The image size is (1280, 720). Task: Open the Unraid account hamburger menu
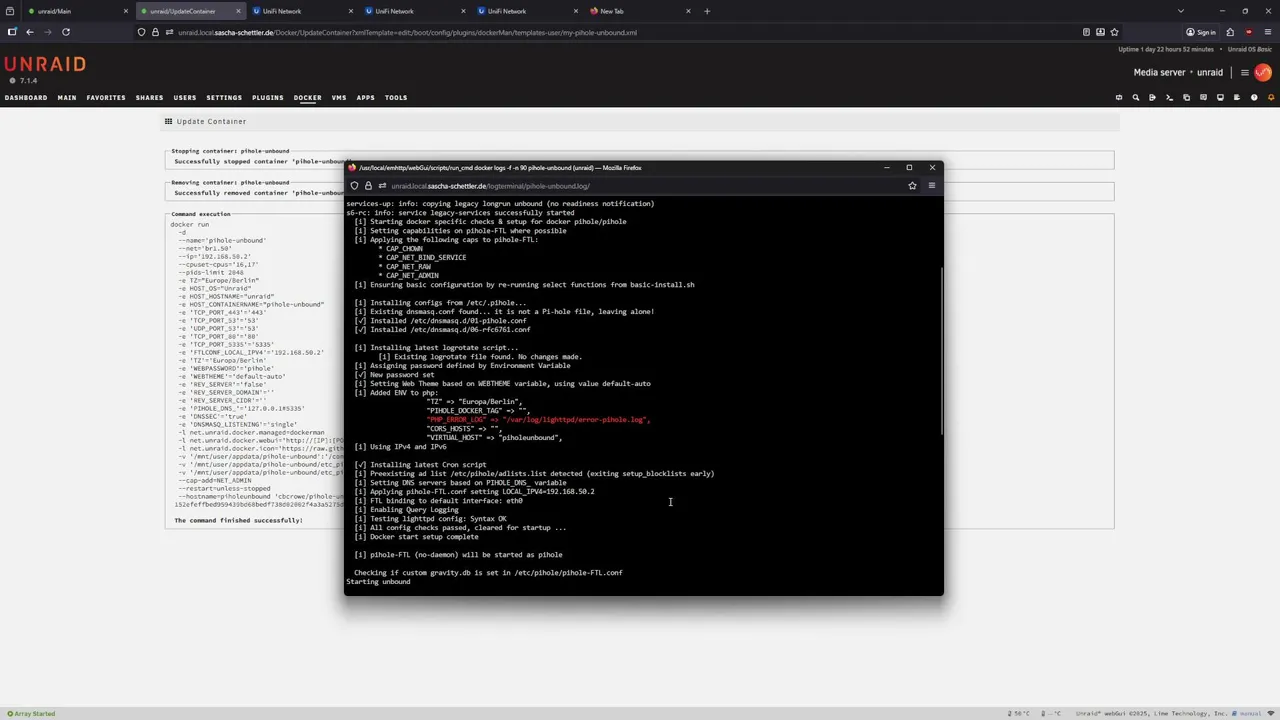1245,72
